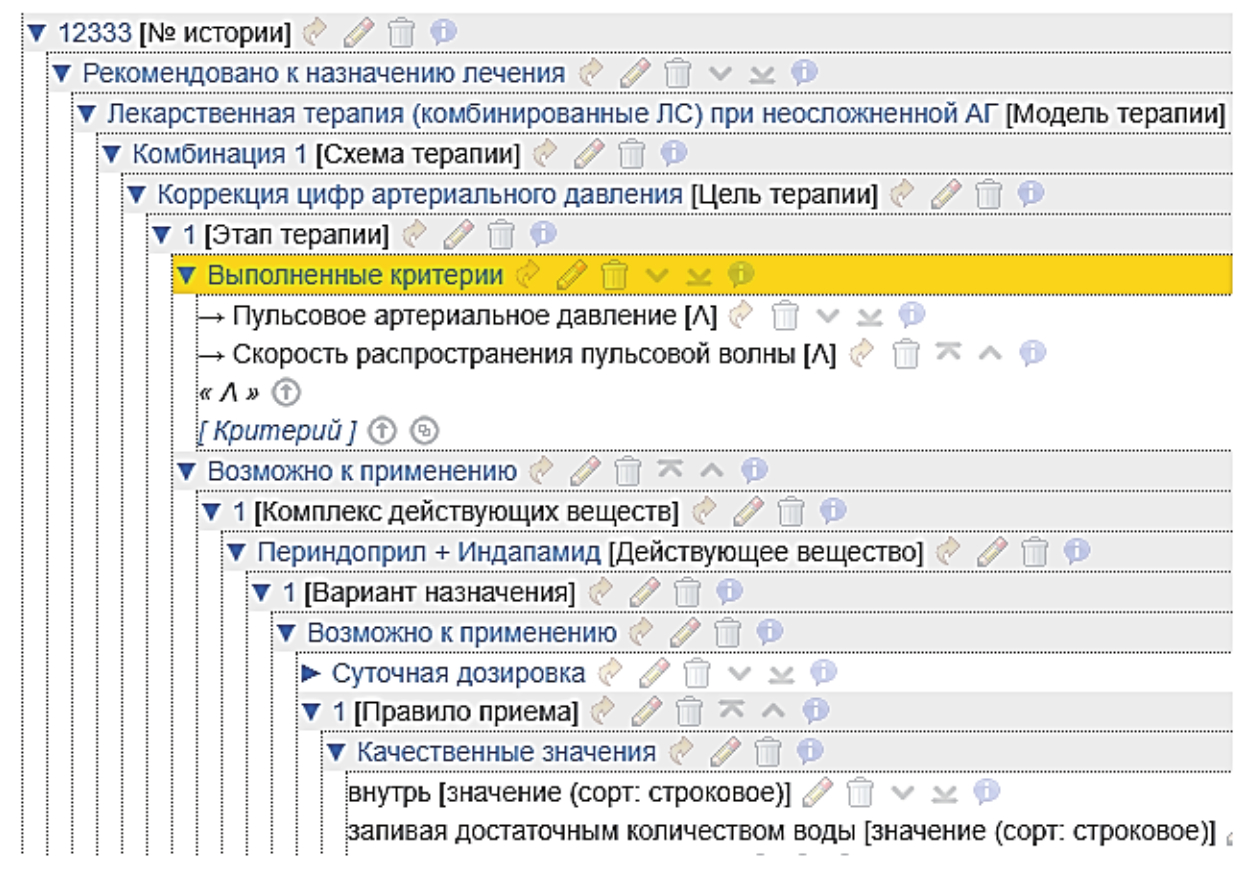Delete the Комбинация 1 node via trash icon

[x=632, y=153]
